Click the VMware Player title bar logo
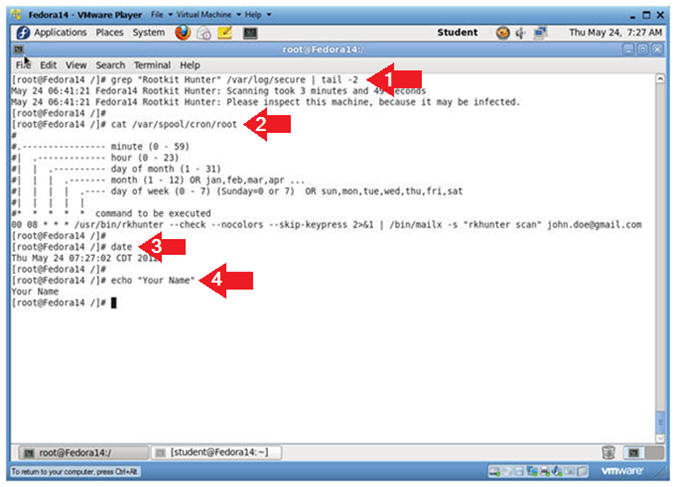 (x=16, y=15)
